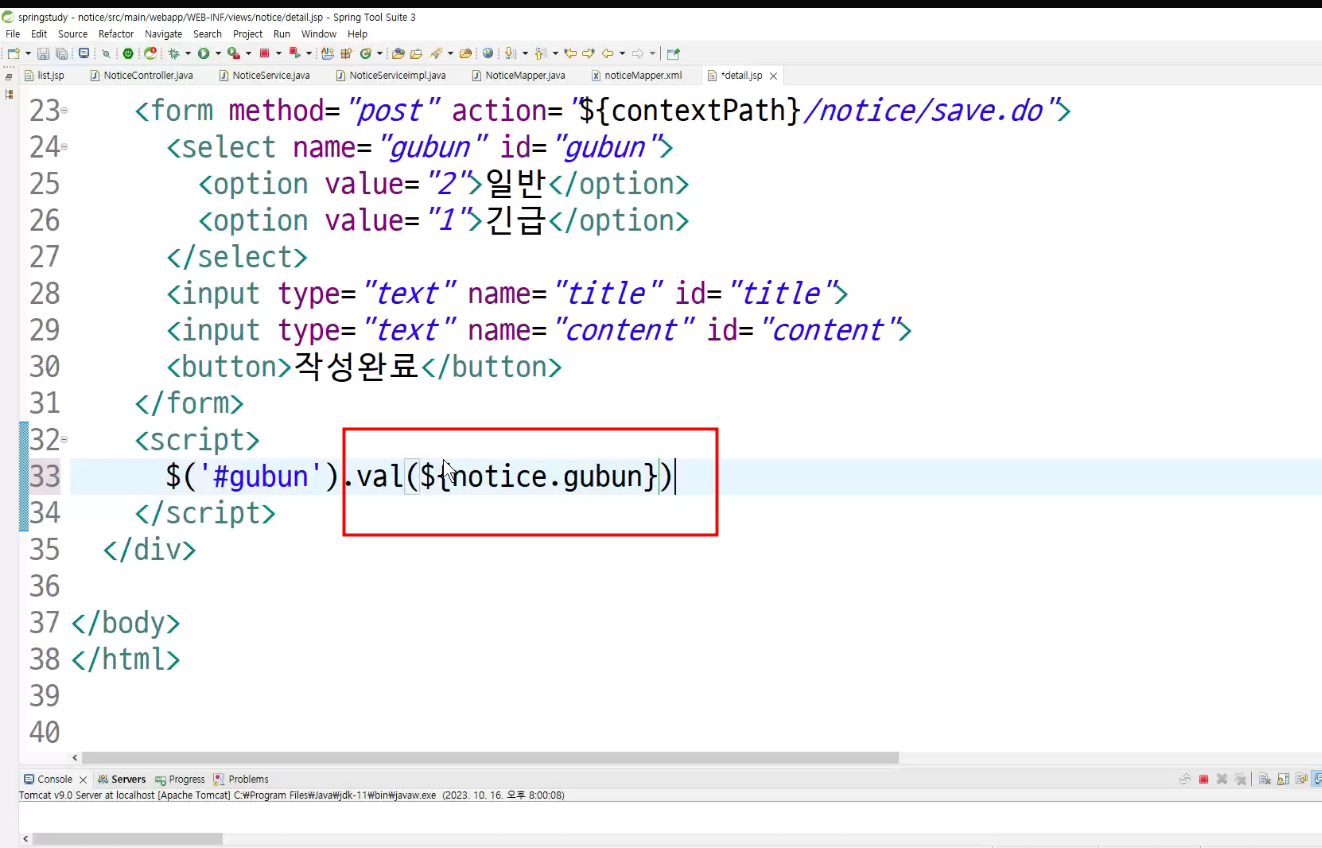Screen dimensions: 1322x848
Task: Collapse the form tag on line 23
Action: (65, 111)
